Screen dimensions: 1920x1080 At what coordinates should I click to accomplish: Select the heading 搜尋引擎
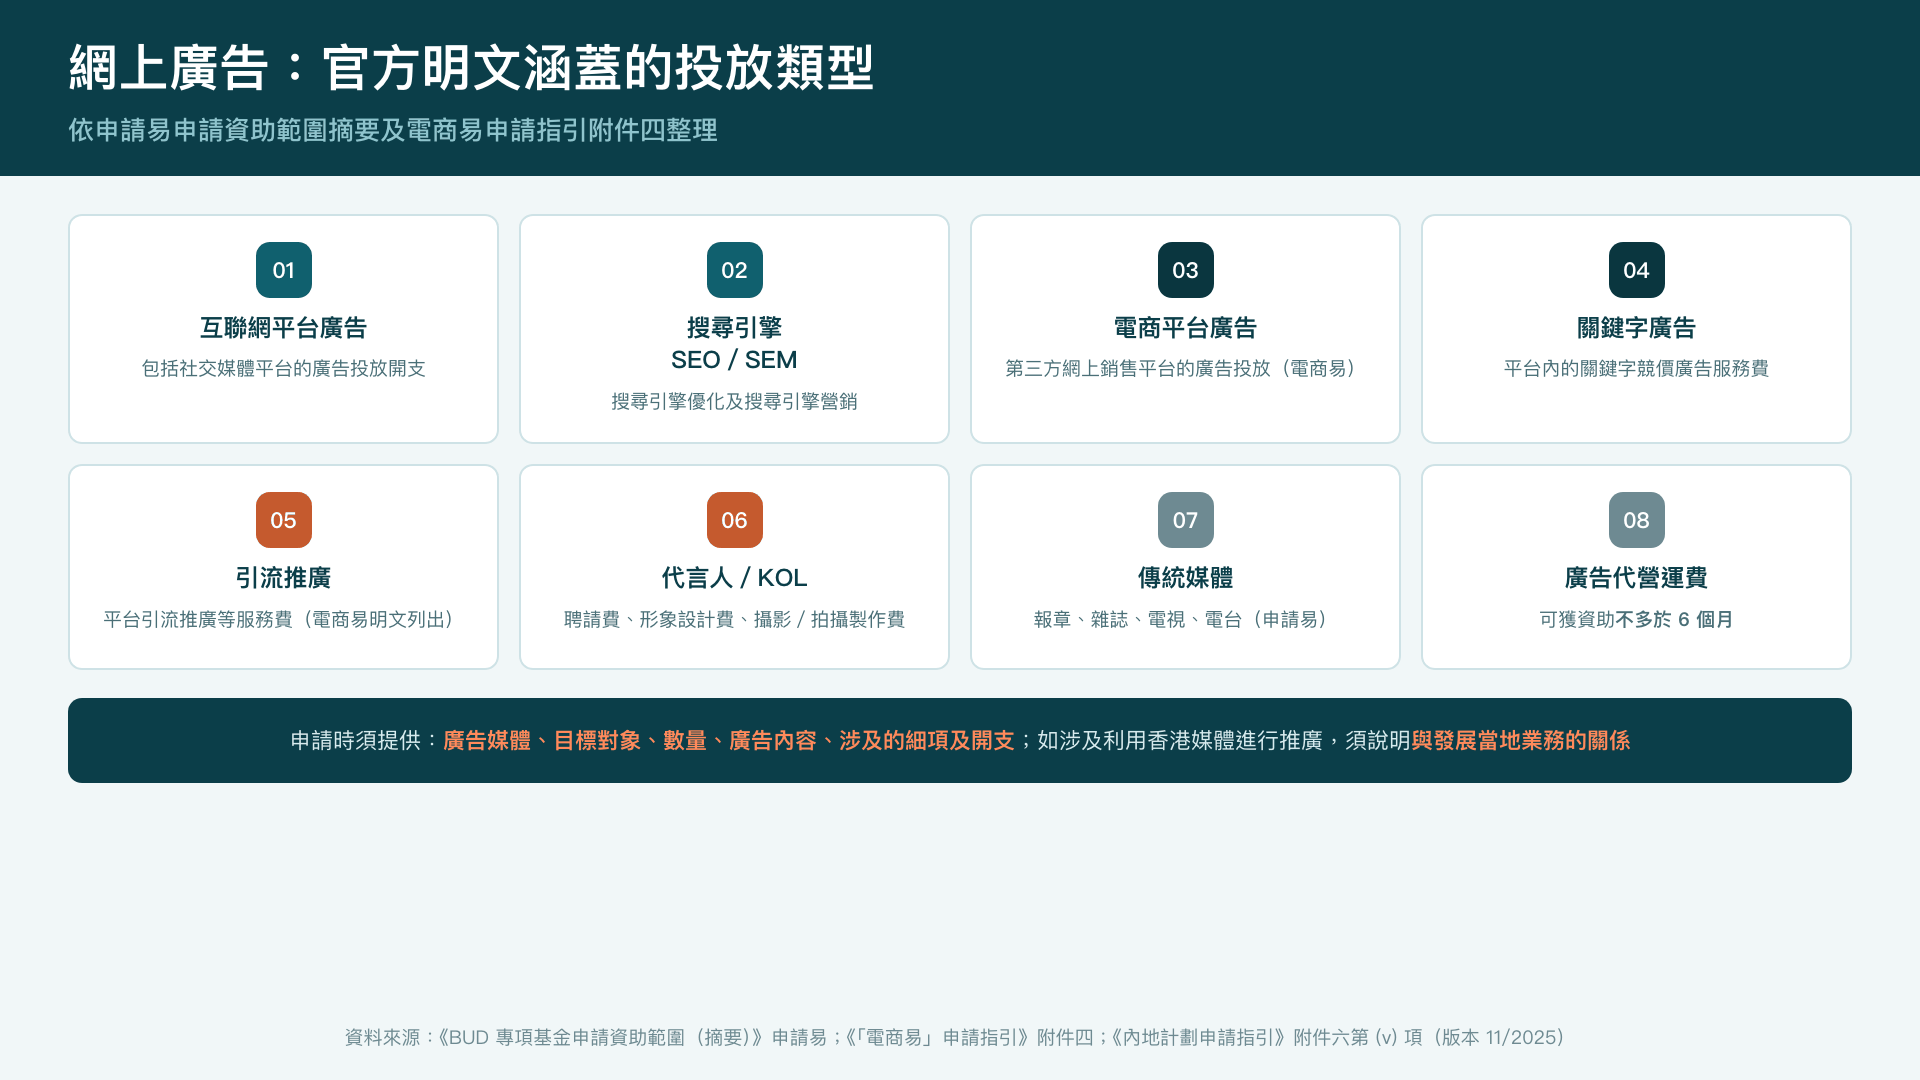[734, 328]
